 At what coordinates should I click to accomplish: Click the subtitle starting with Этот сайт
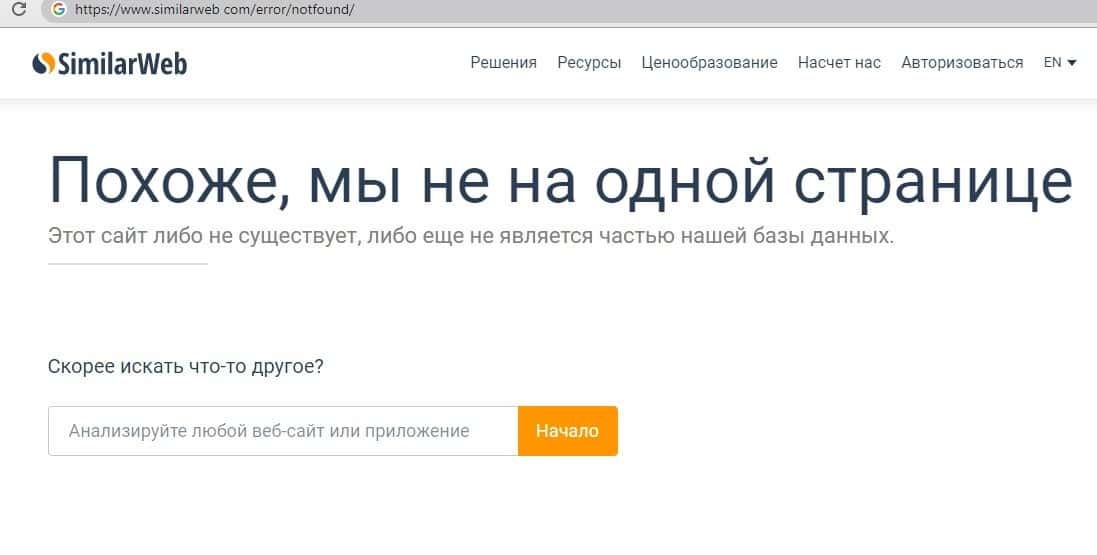tap(470, 237)
